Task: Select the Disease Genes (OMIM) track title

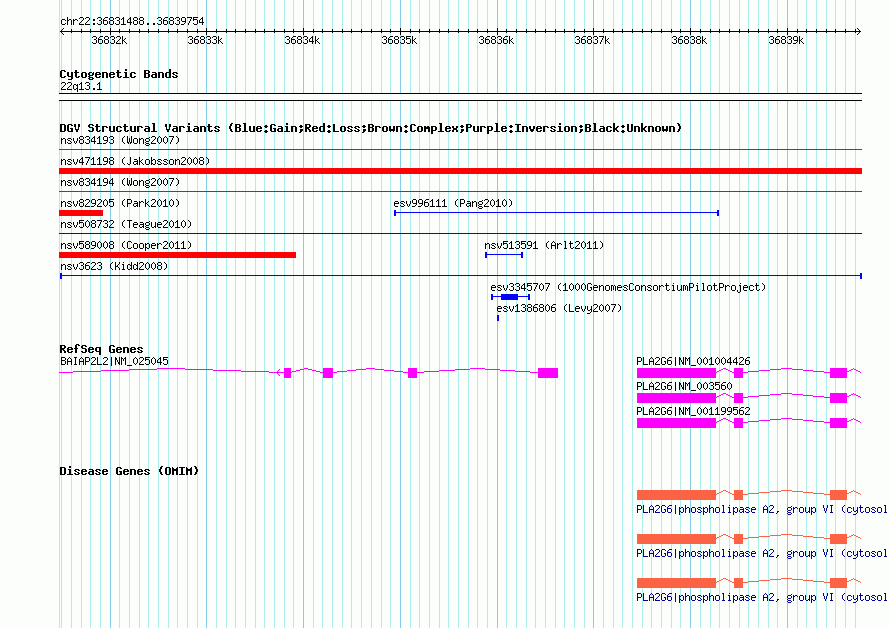Action: [x=129, y=471]
